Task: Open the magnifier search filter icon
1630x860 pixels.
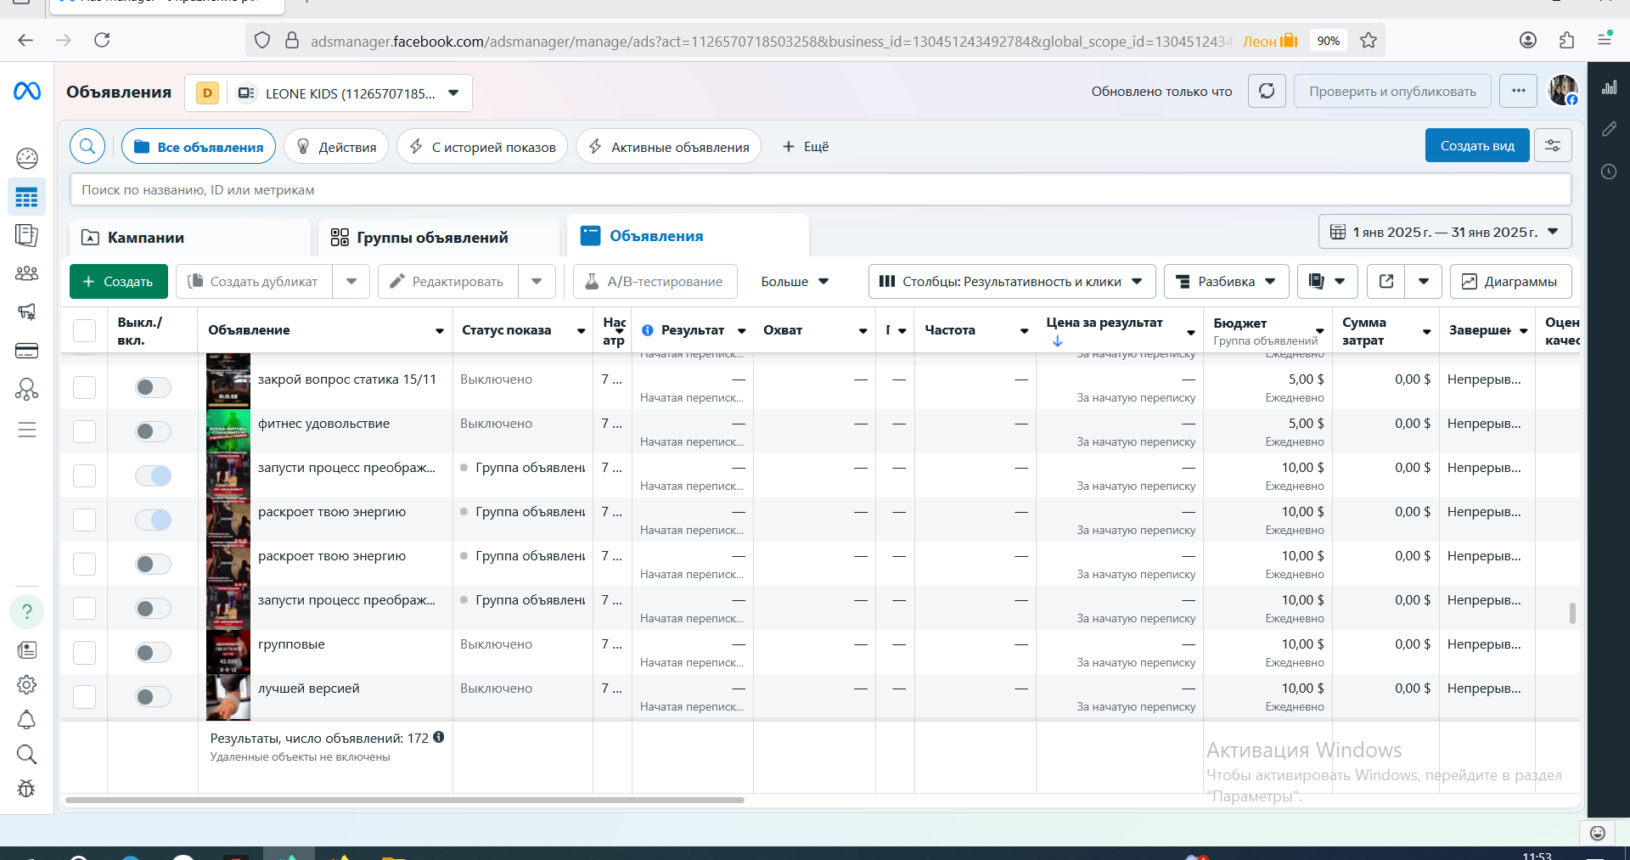Action: (88, 146)
